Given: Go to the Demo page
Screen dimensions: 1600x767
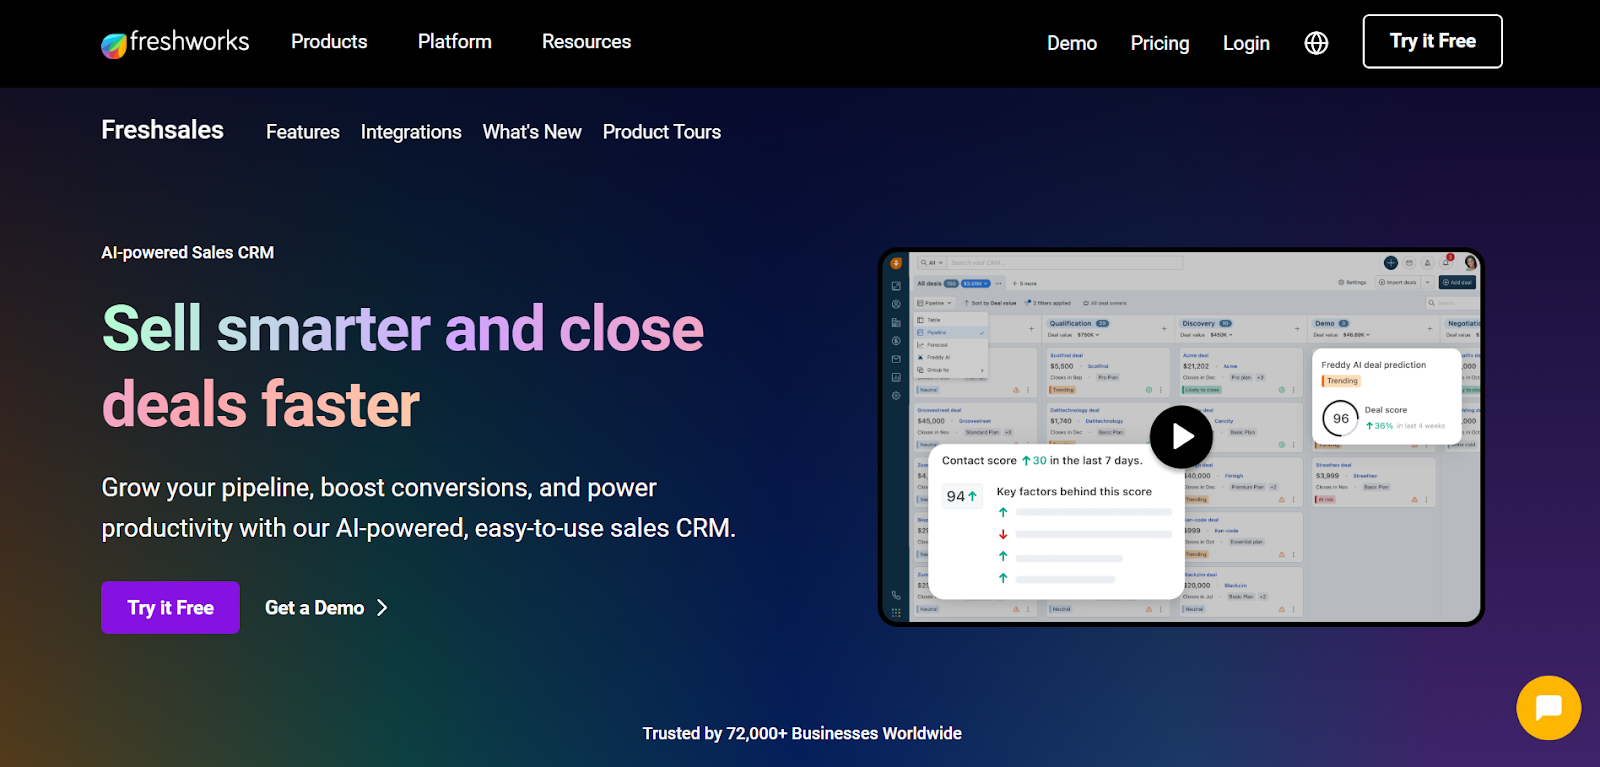Looking at the screenshot, I should 1072,43.
